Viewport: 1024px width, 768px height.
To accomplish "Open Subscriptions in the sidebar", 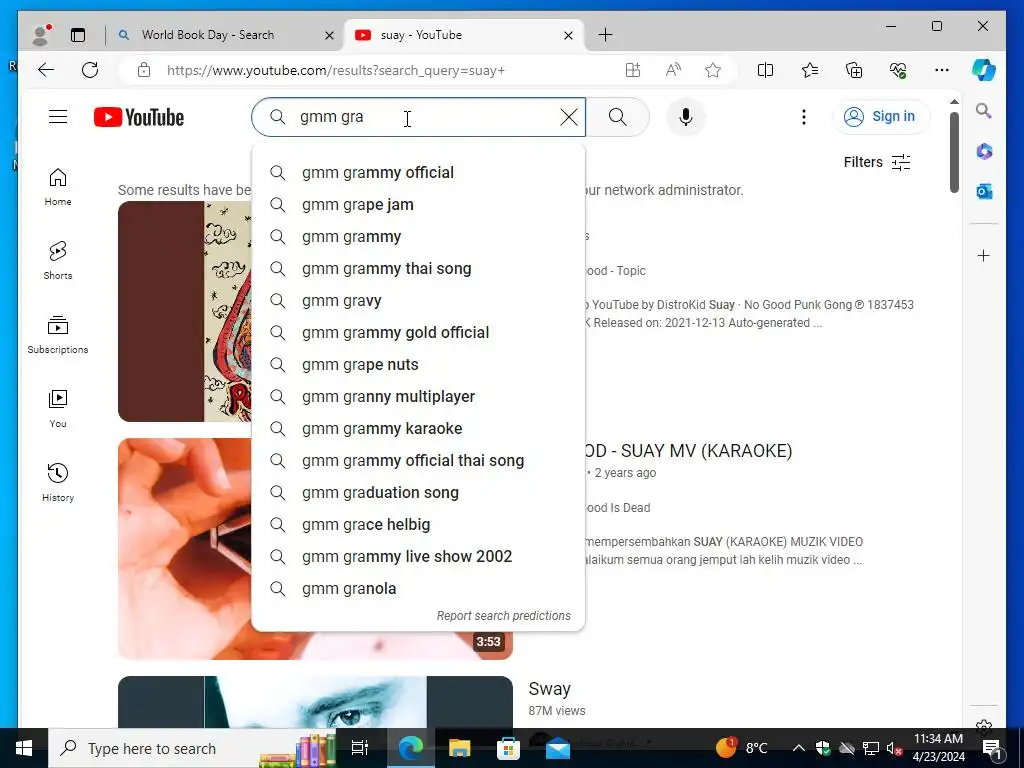I will tap(58, 334).
